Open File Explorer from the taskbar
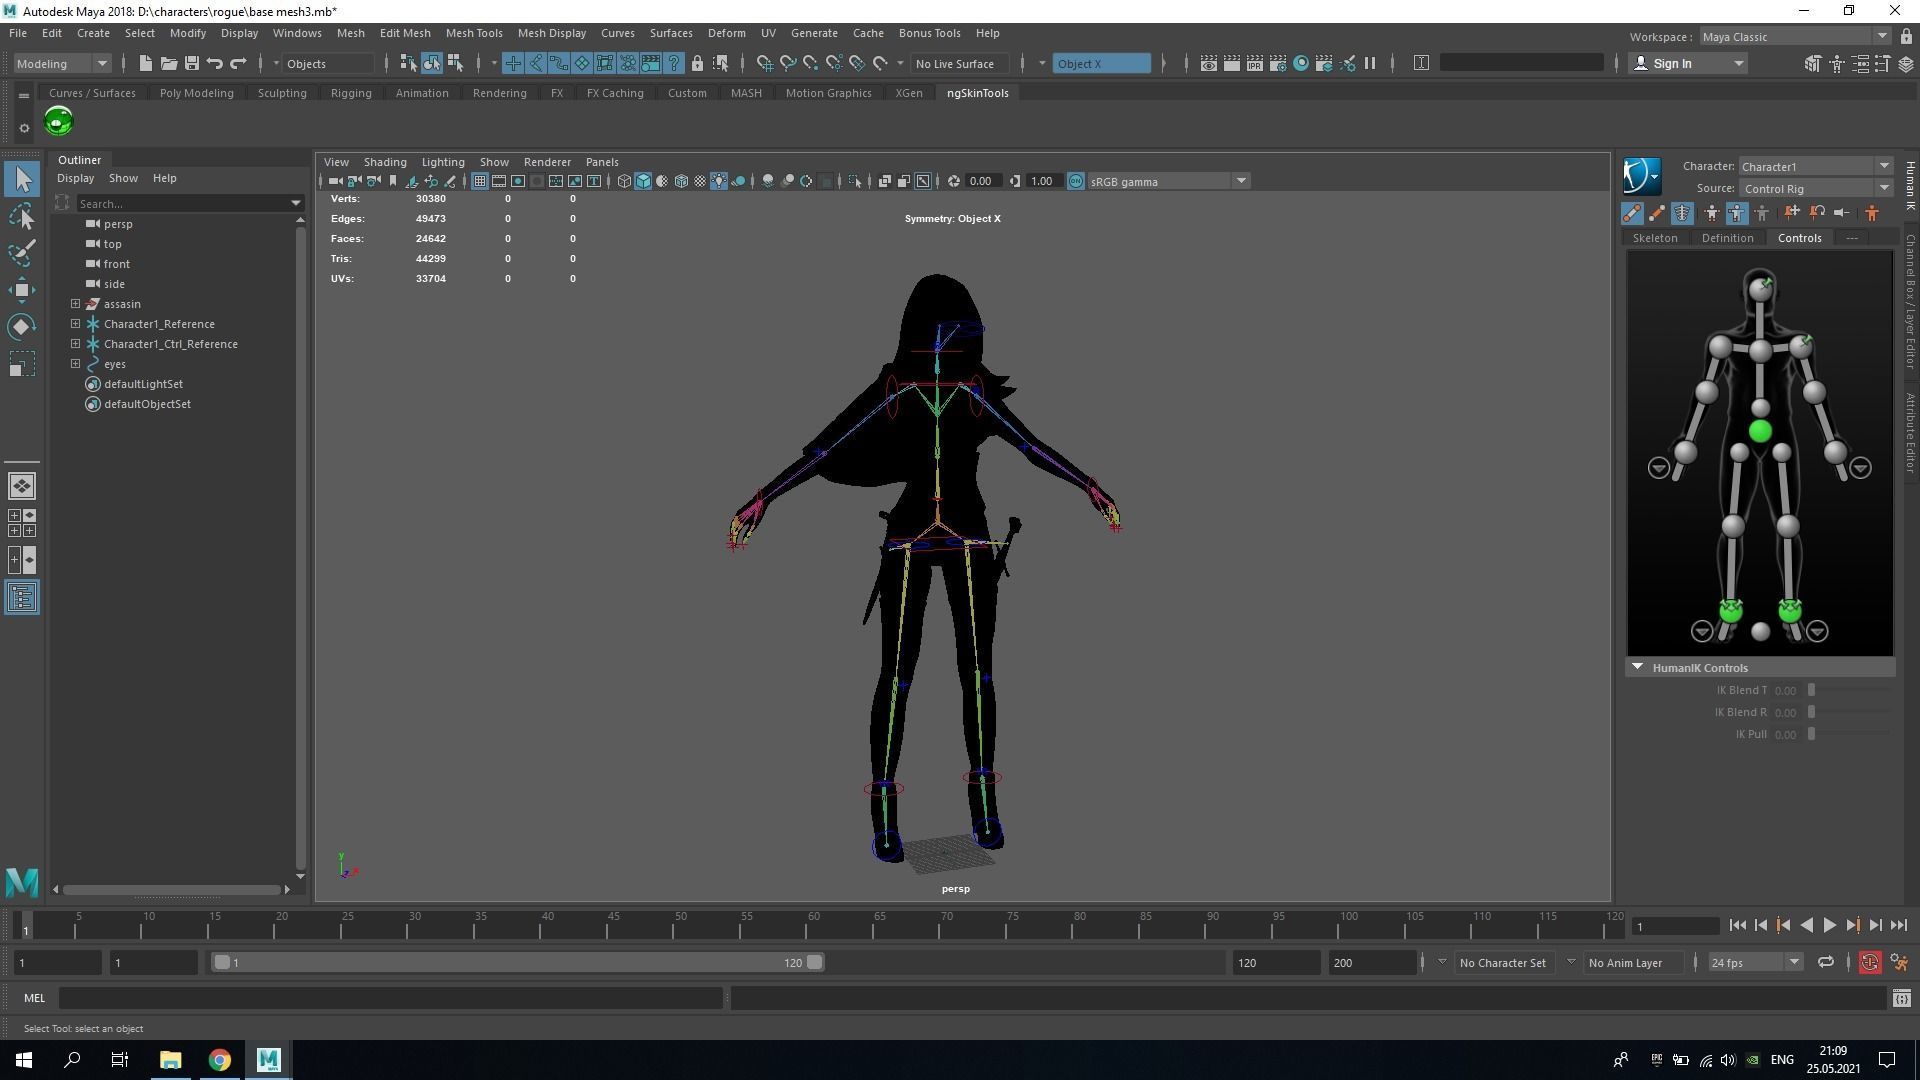 coord(170,1060)
